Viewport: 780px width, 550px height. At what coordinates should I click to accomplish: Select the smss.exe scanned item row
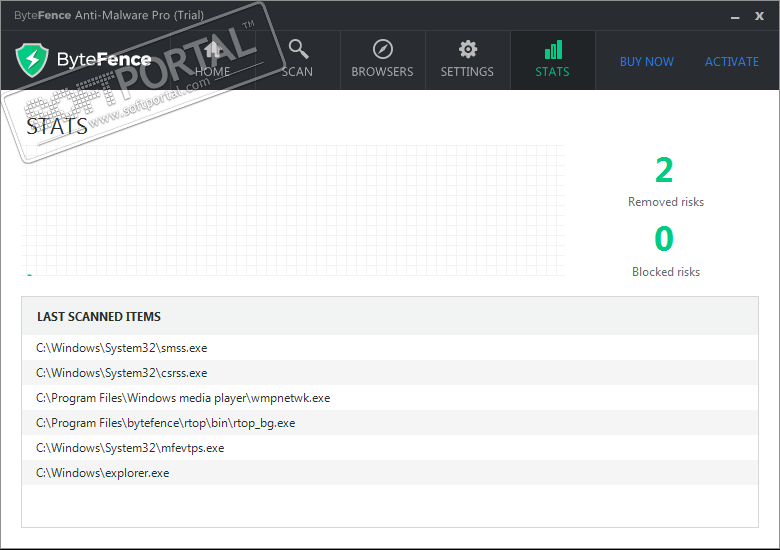(x=390, y=348)
